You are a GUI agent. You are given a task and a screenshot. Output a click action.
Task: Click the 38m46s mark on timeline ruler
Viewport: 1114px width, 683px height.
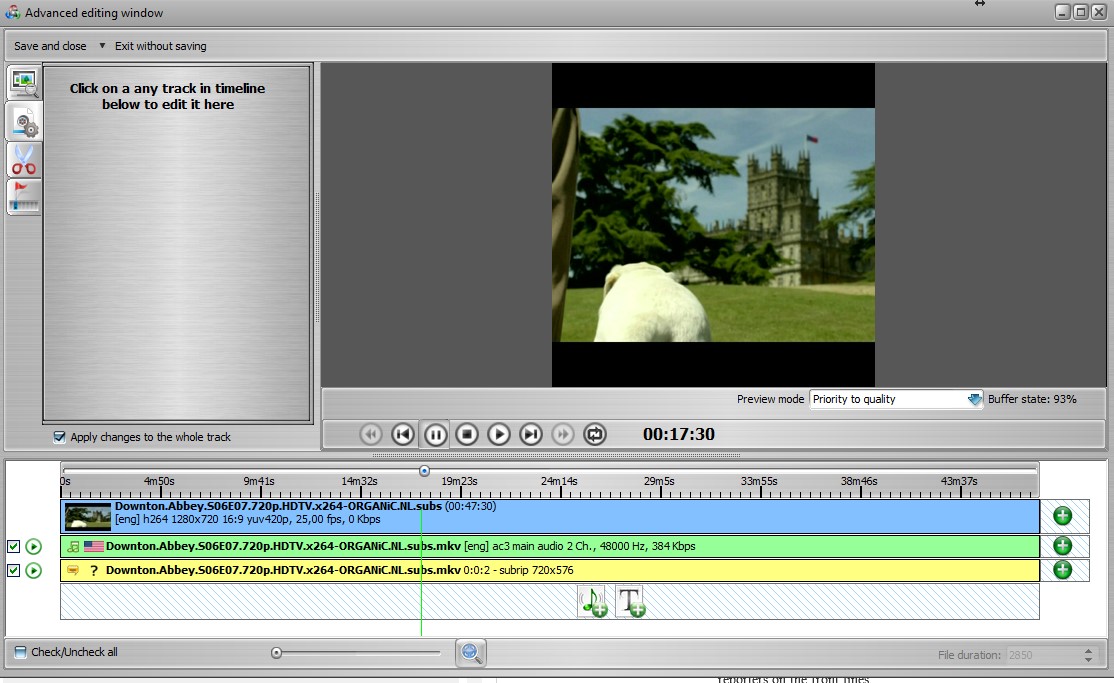click(859, 481)
